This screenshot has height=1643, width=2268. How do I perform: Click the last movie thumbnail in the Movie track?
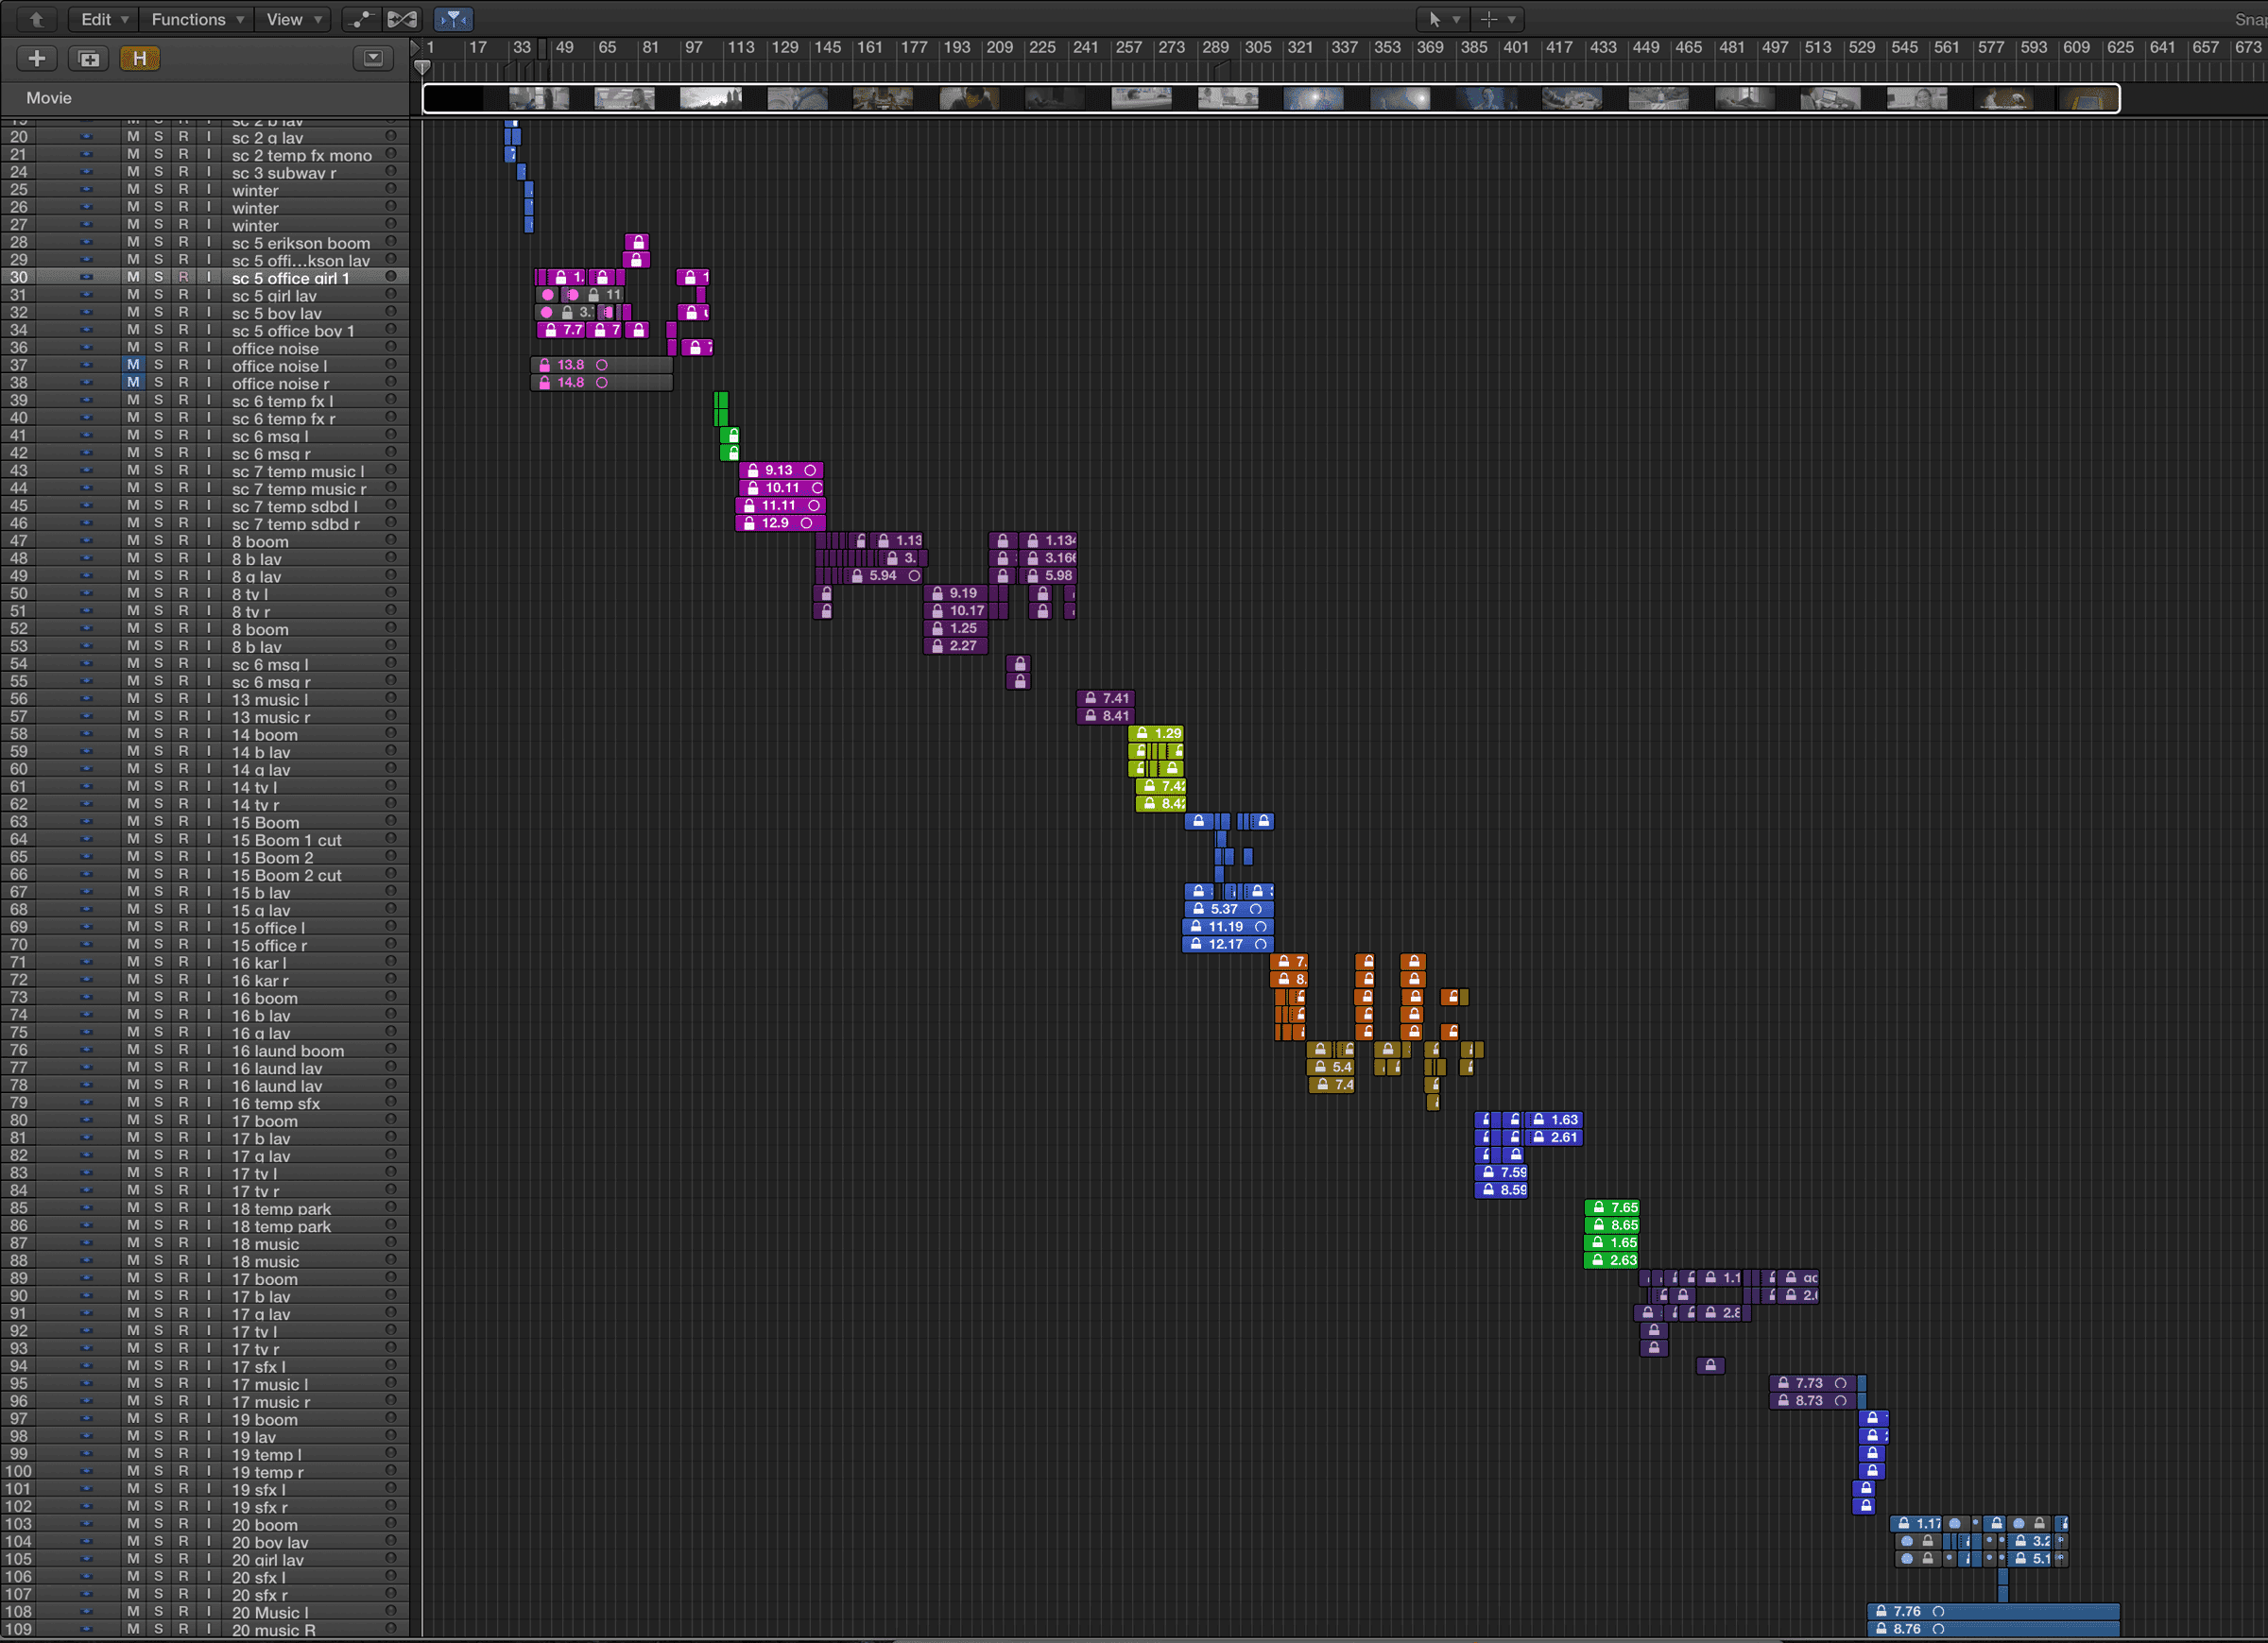2089,98
